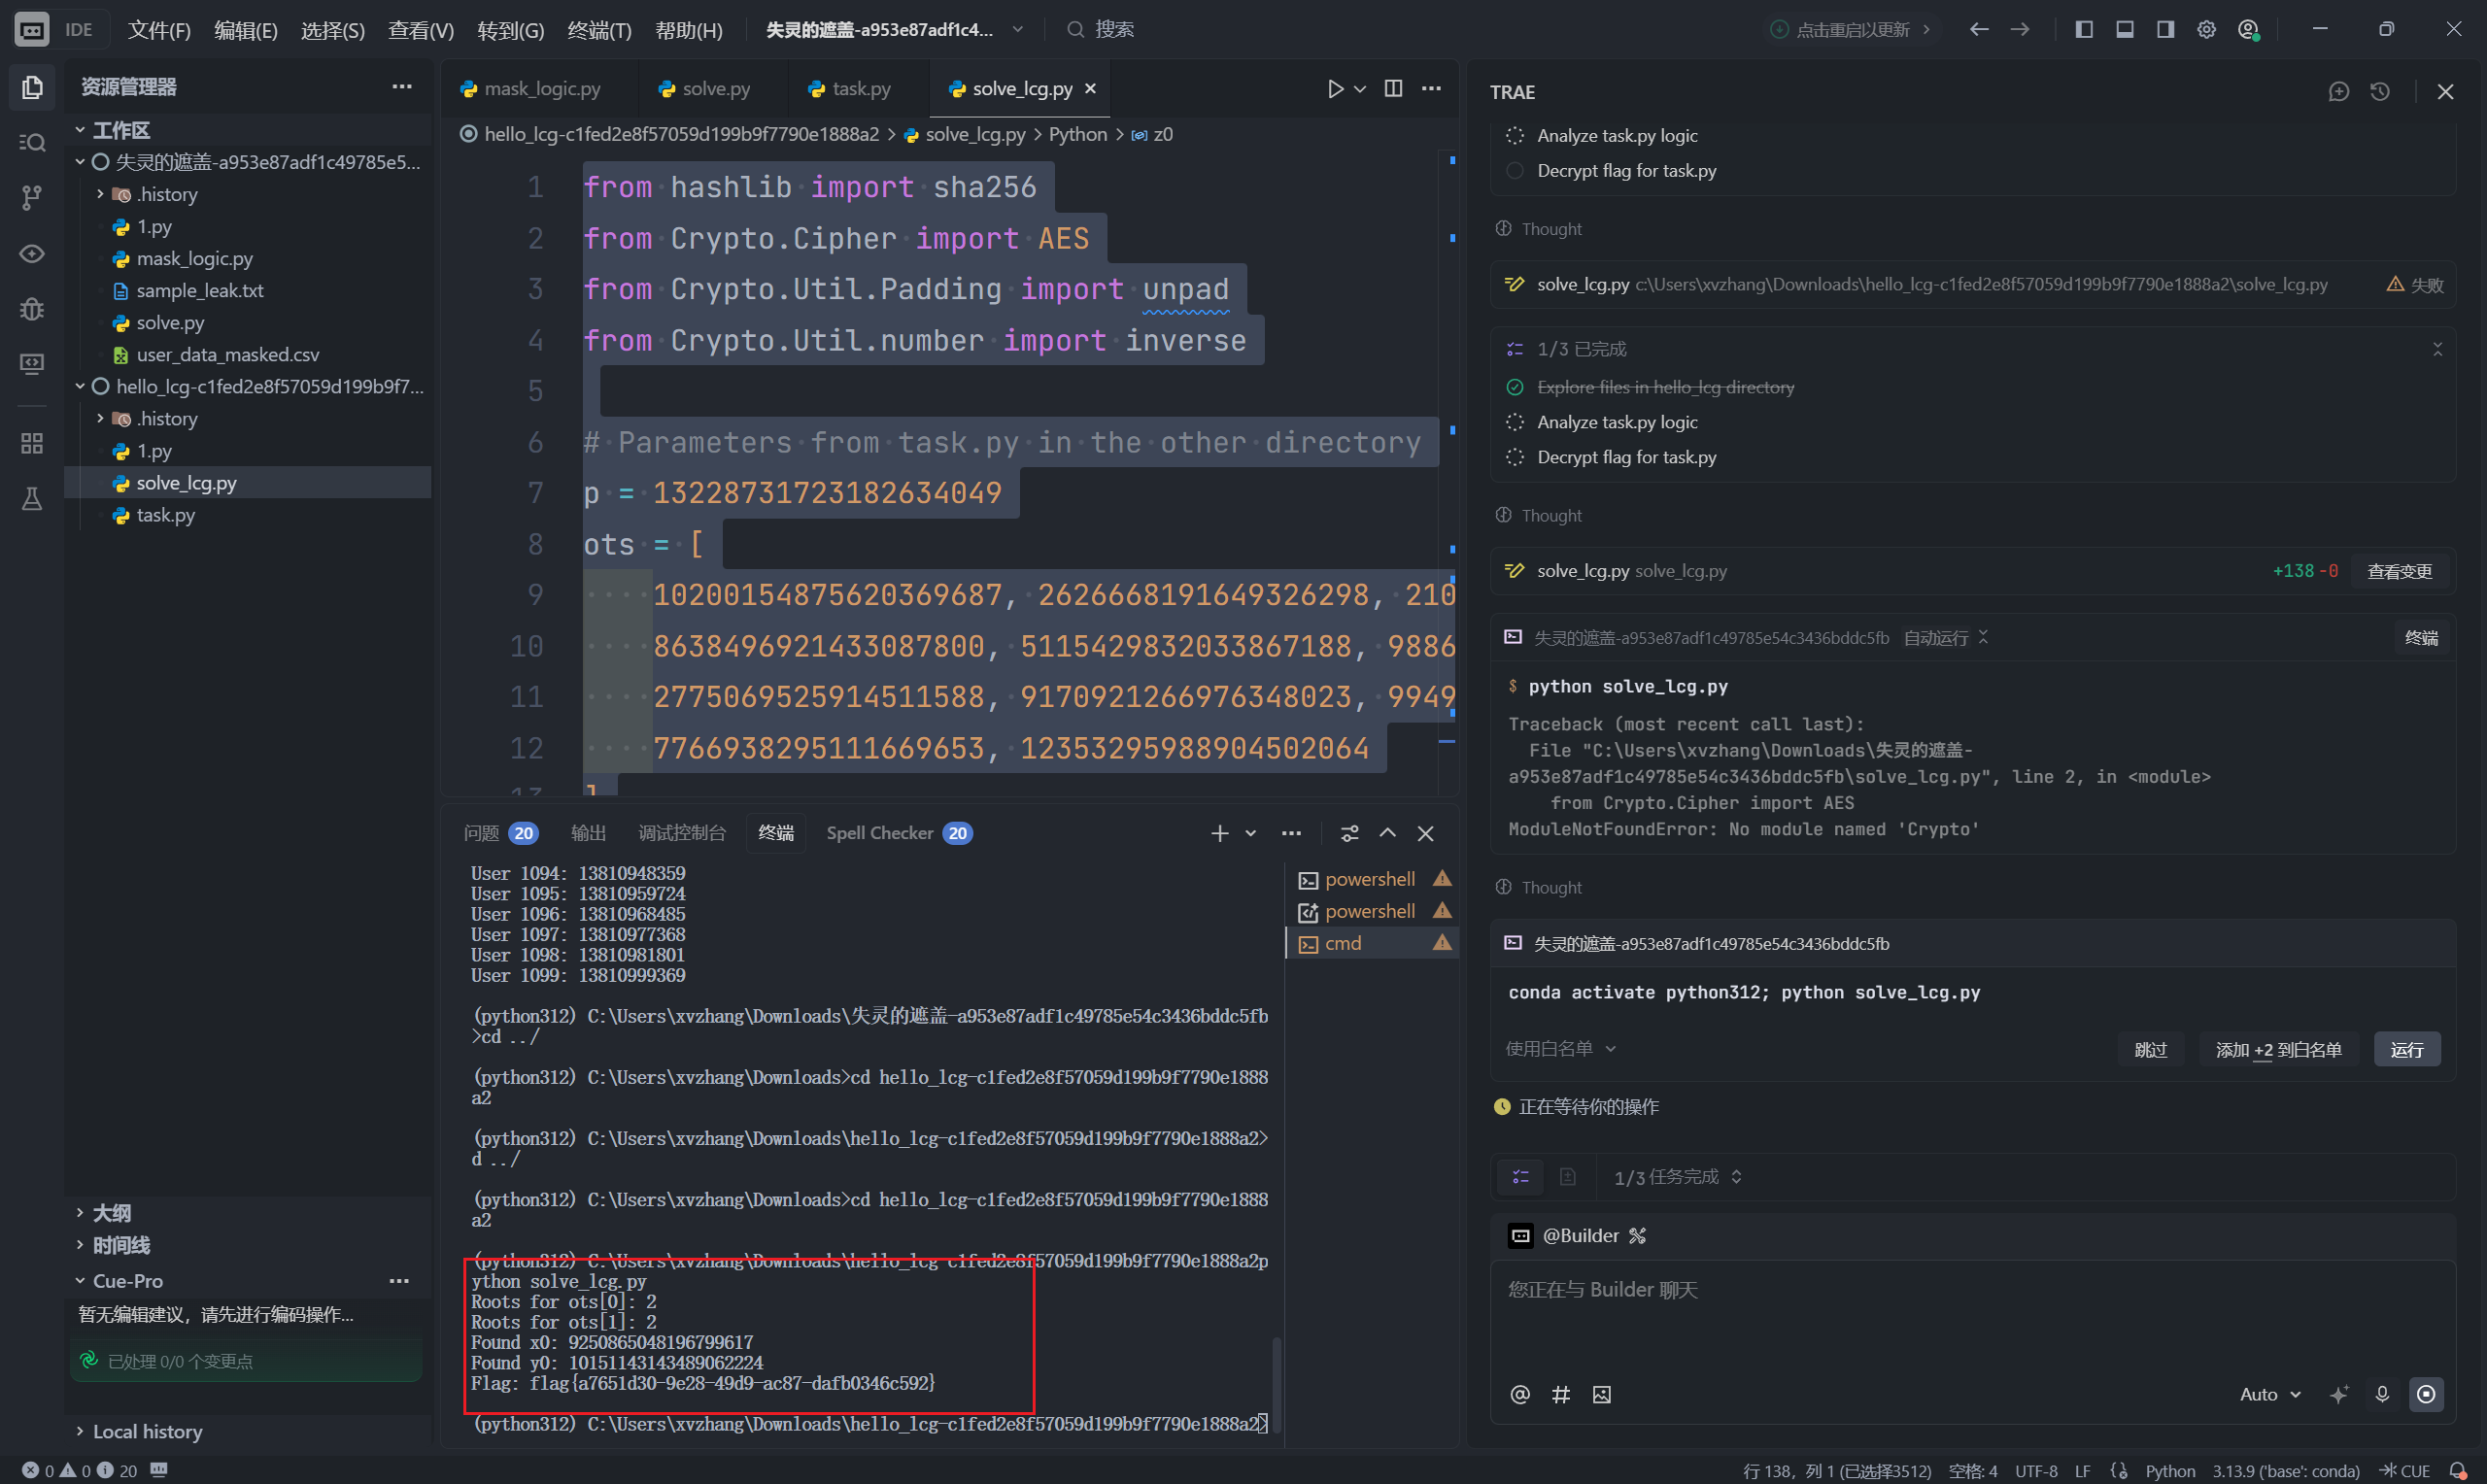Open the 终端(T) menu
The image size is (2487, 1484).
(599, 30)
